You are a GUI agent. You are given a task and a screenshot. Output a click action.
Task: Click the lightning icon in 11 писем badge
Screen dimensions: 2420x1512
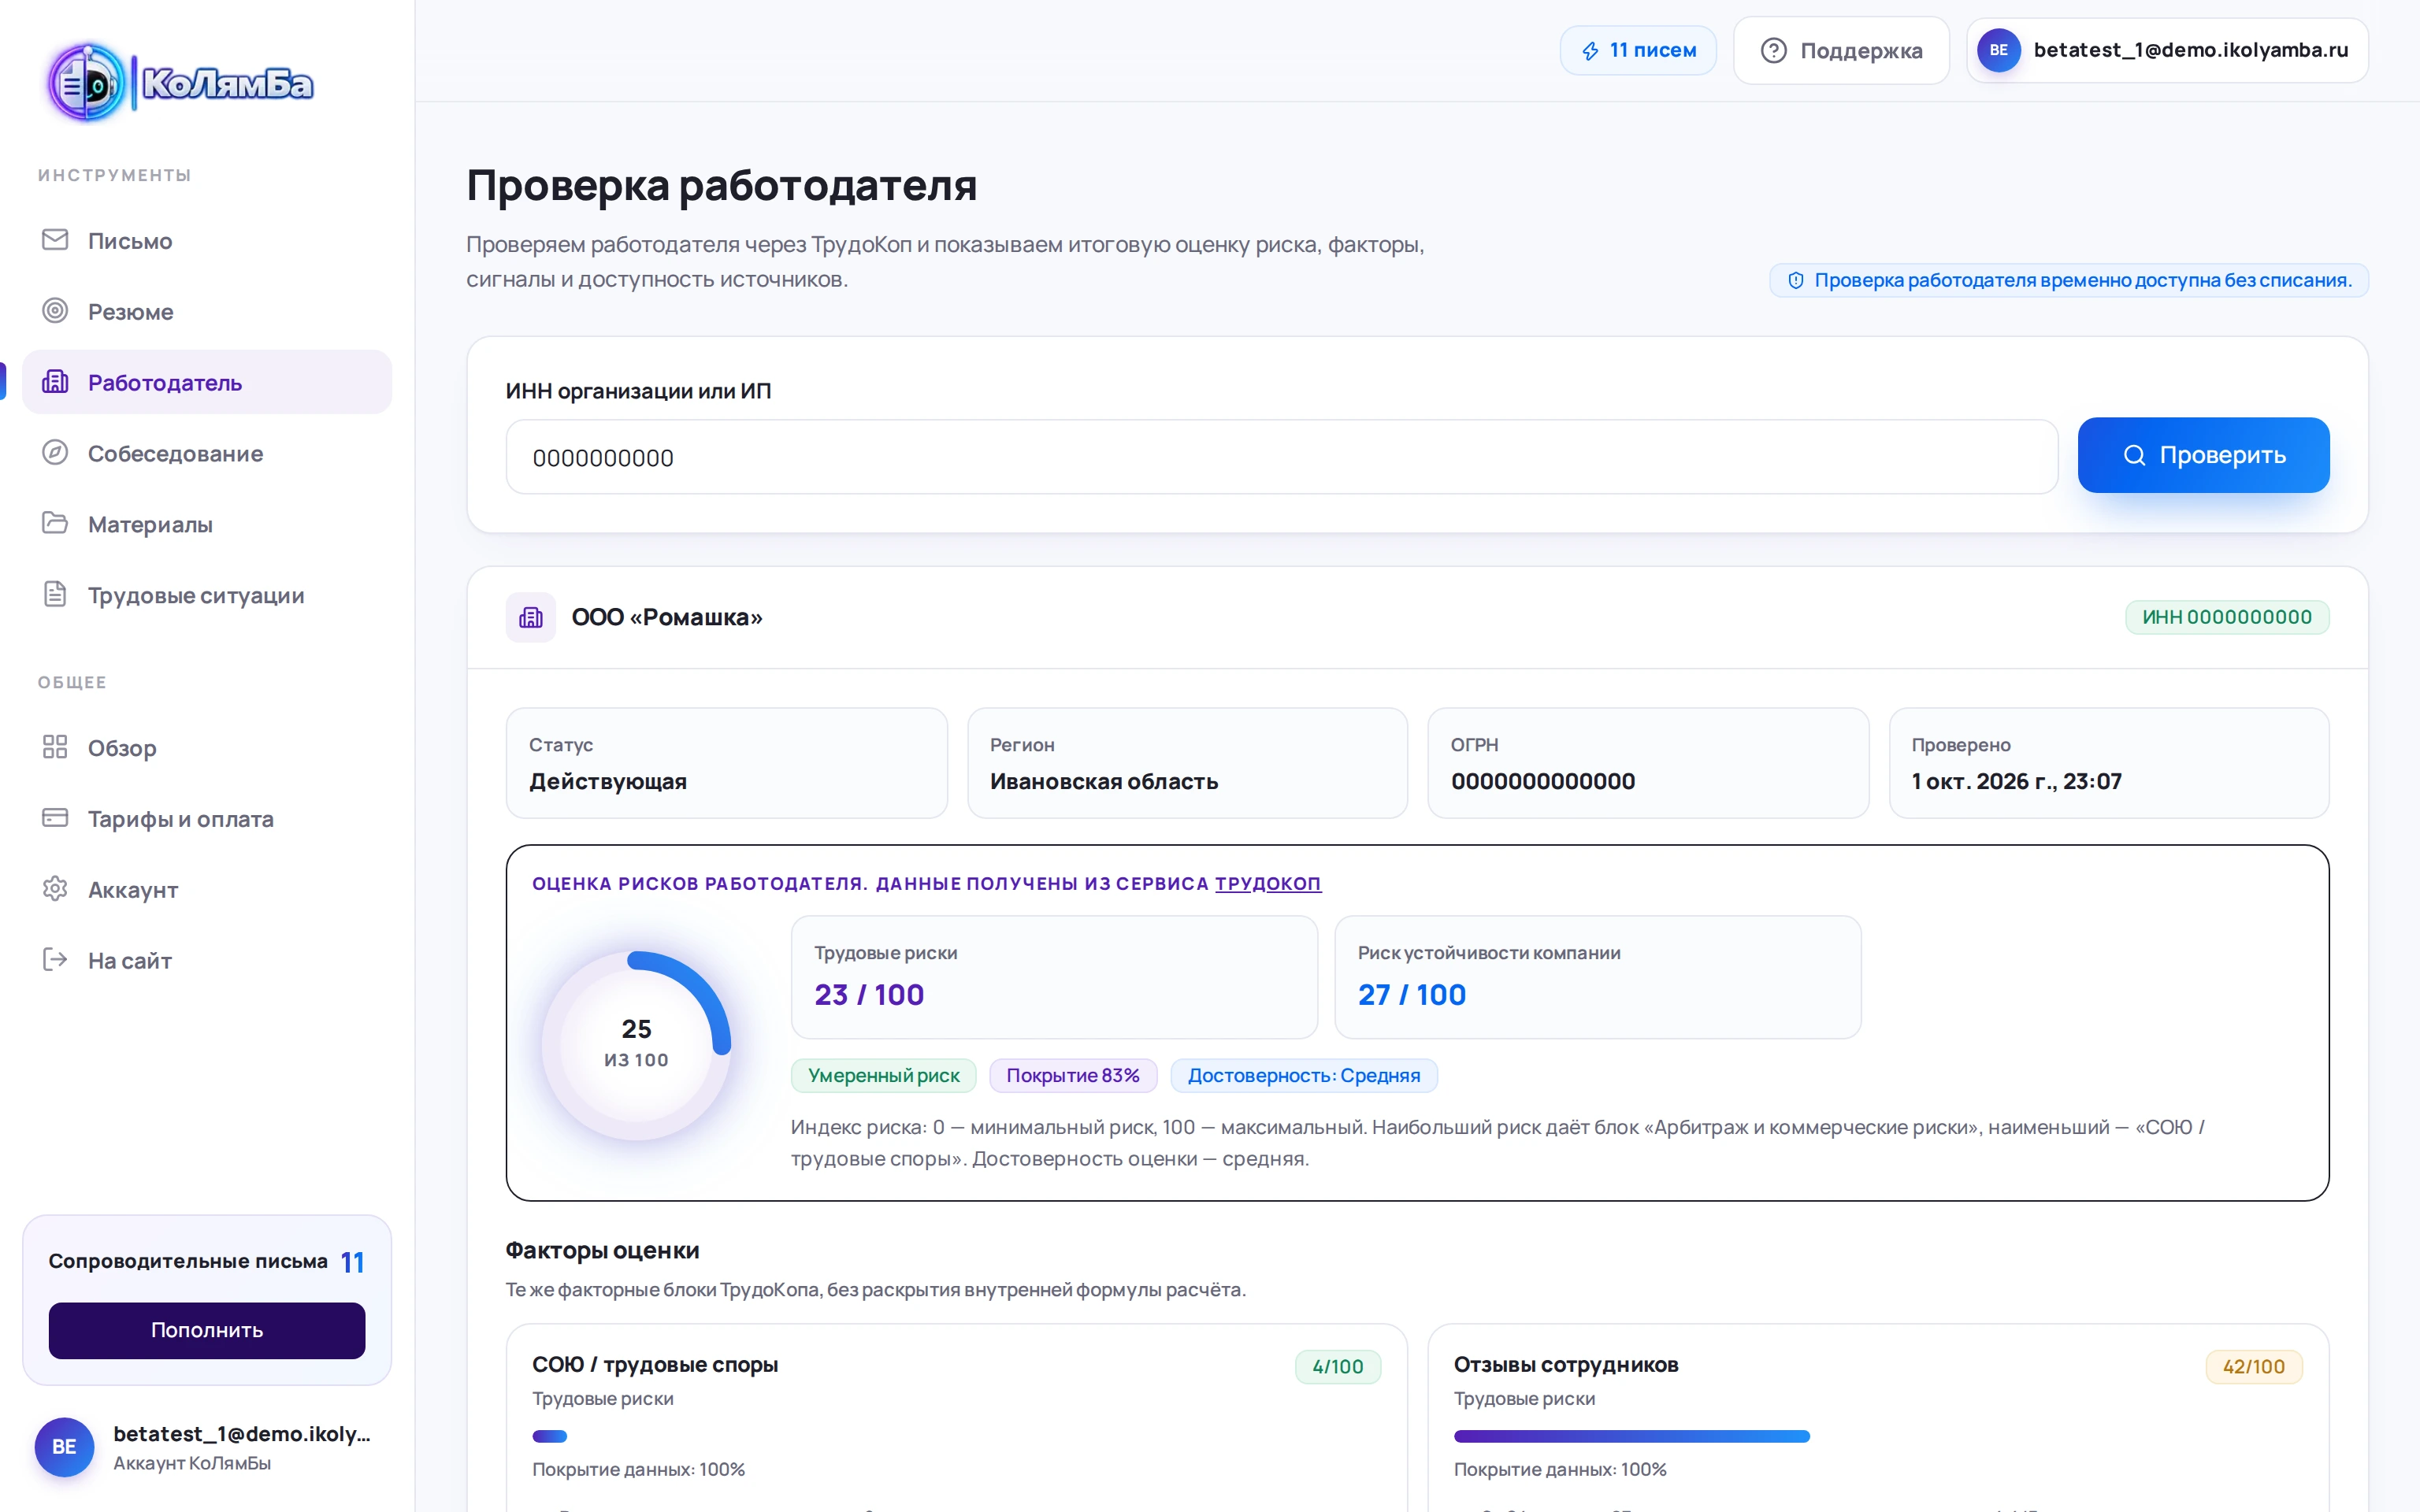[x=1590, y=51]
